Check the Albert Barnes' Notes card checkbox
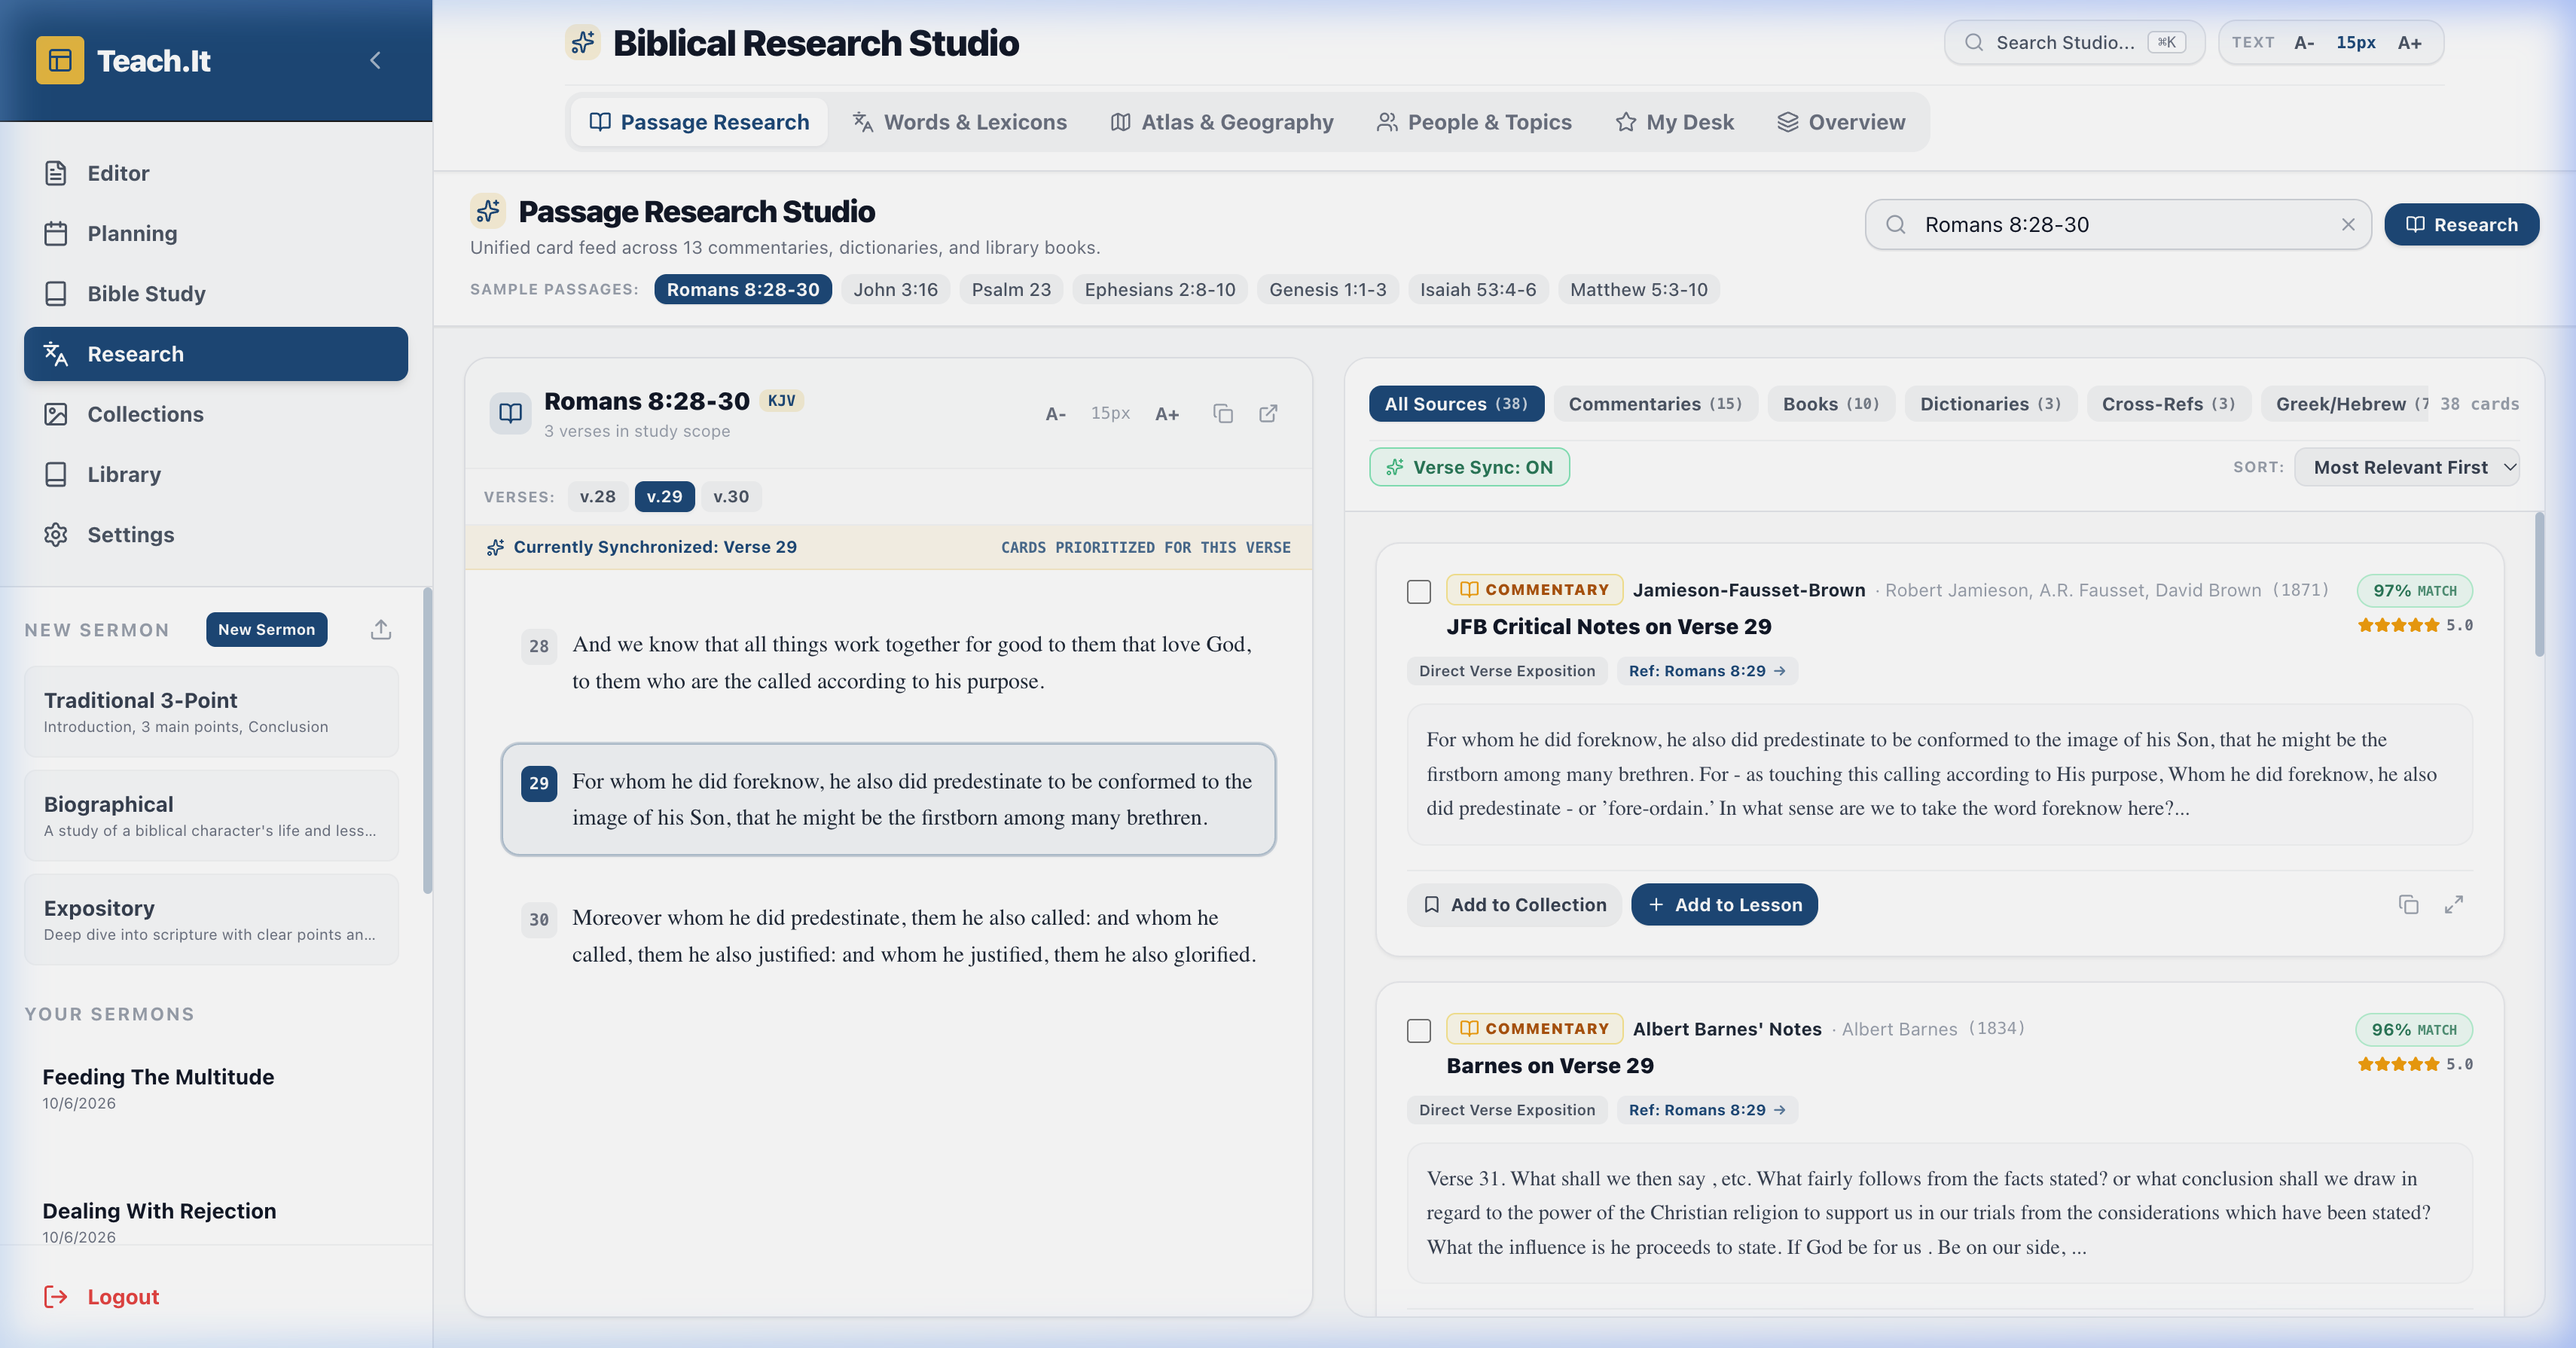This screenshot has width=2576, height=1348. (1418, 1030)
